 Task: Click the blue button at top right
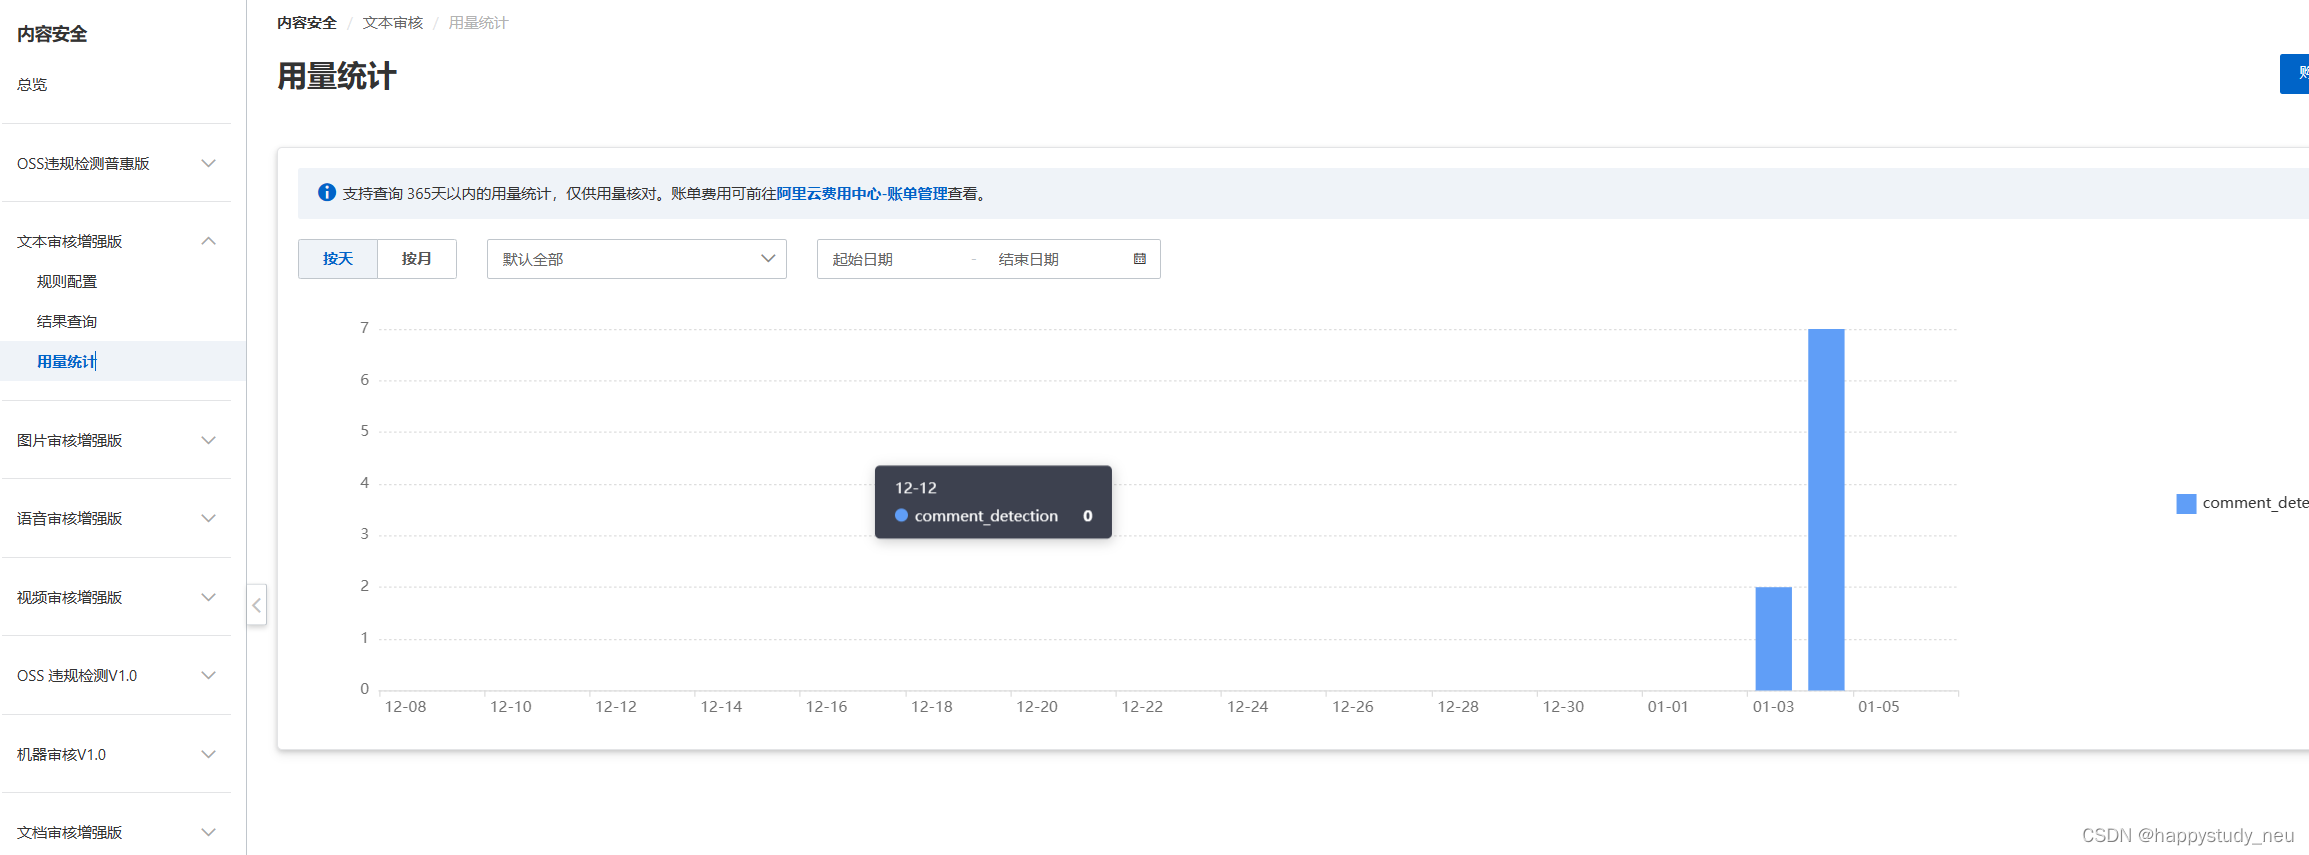click(2294, 74)
